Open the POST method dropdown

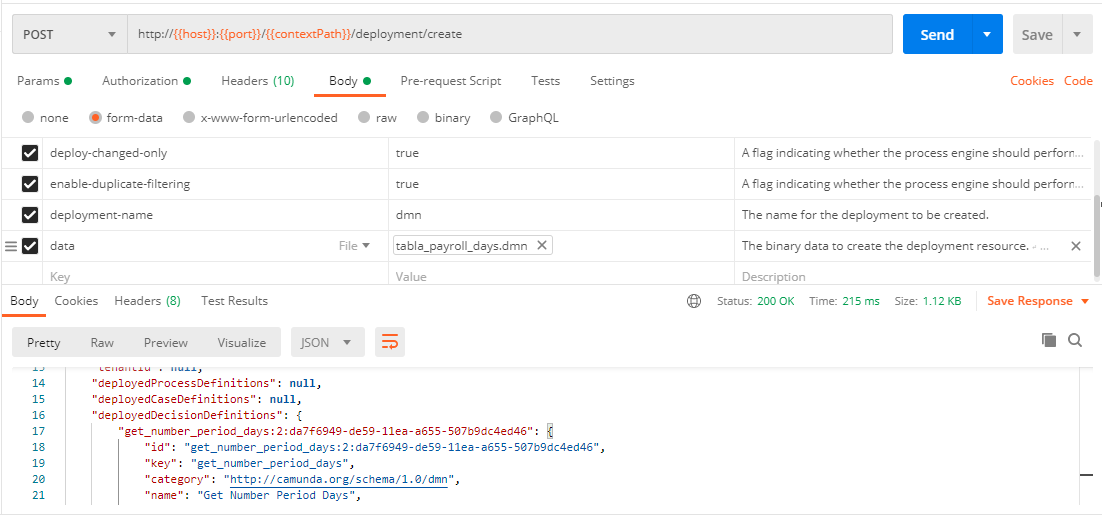point(70,34)
